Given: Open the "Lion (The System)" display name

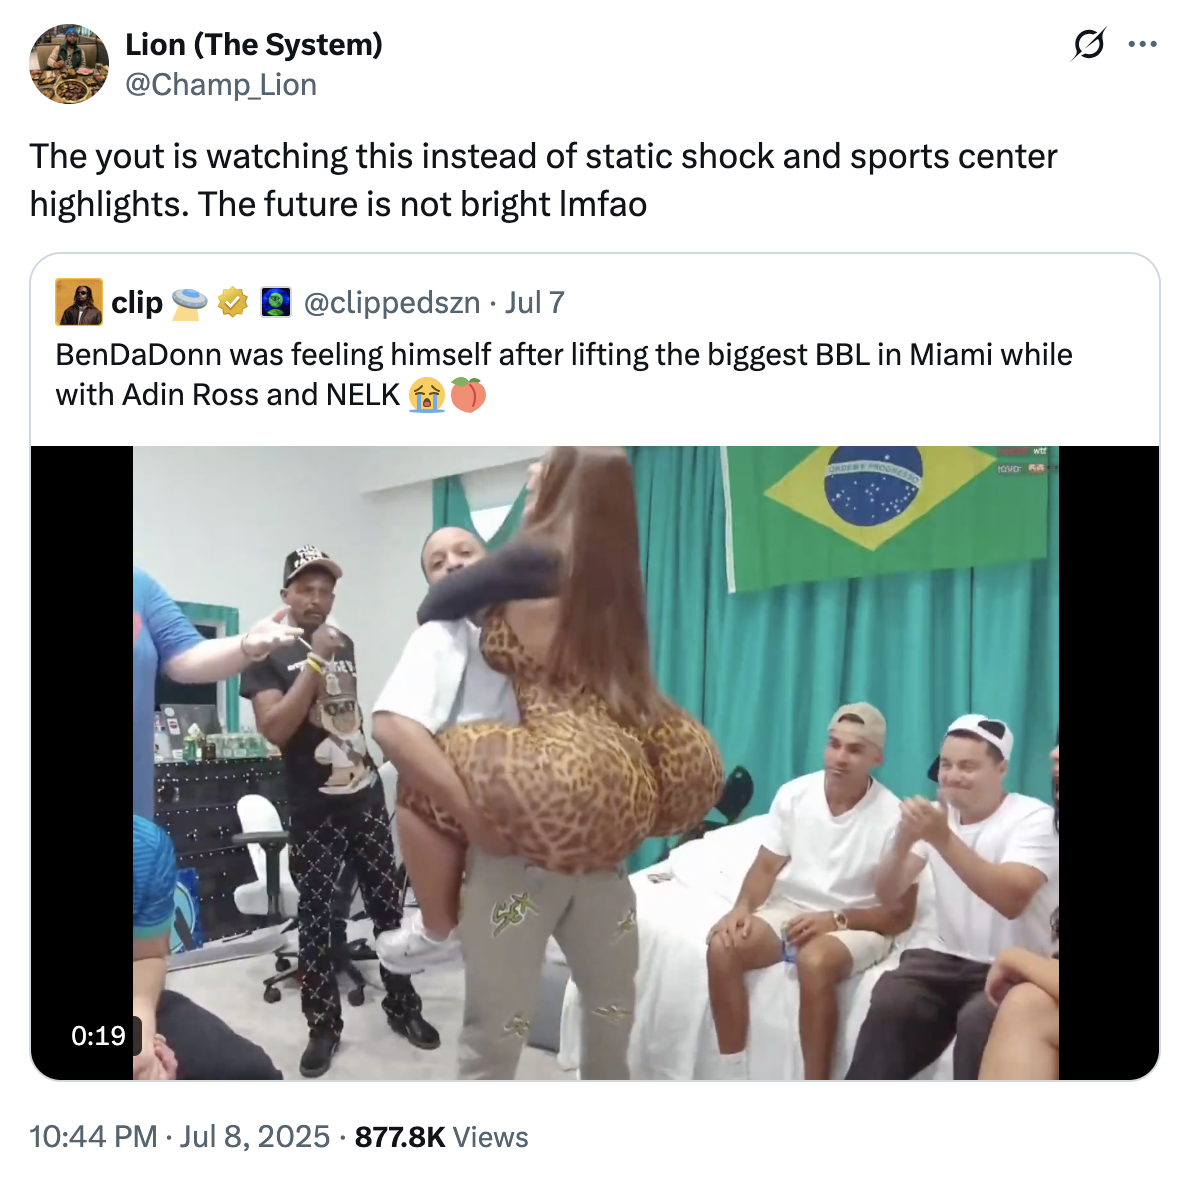Looking at the screenshot, I should 254,45.
